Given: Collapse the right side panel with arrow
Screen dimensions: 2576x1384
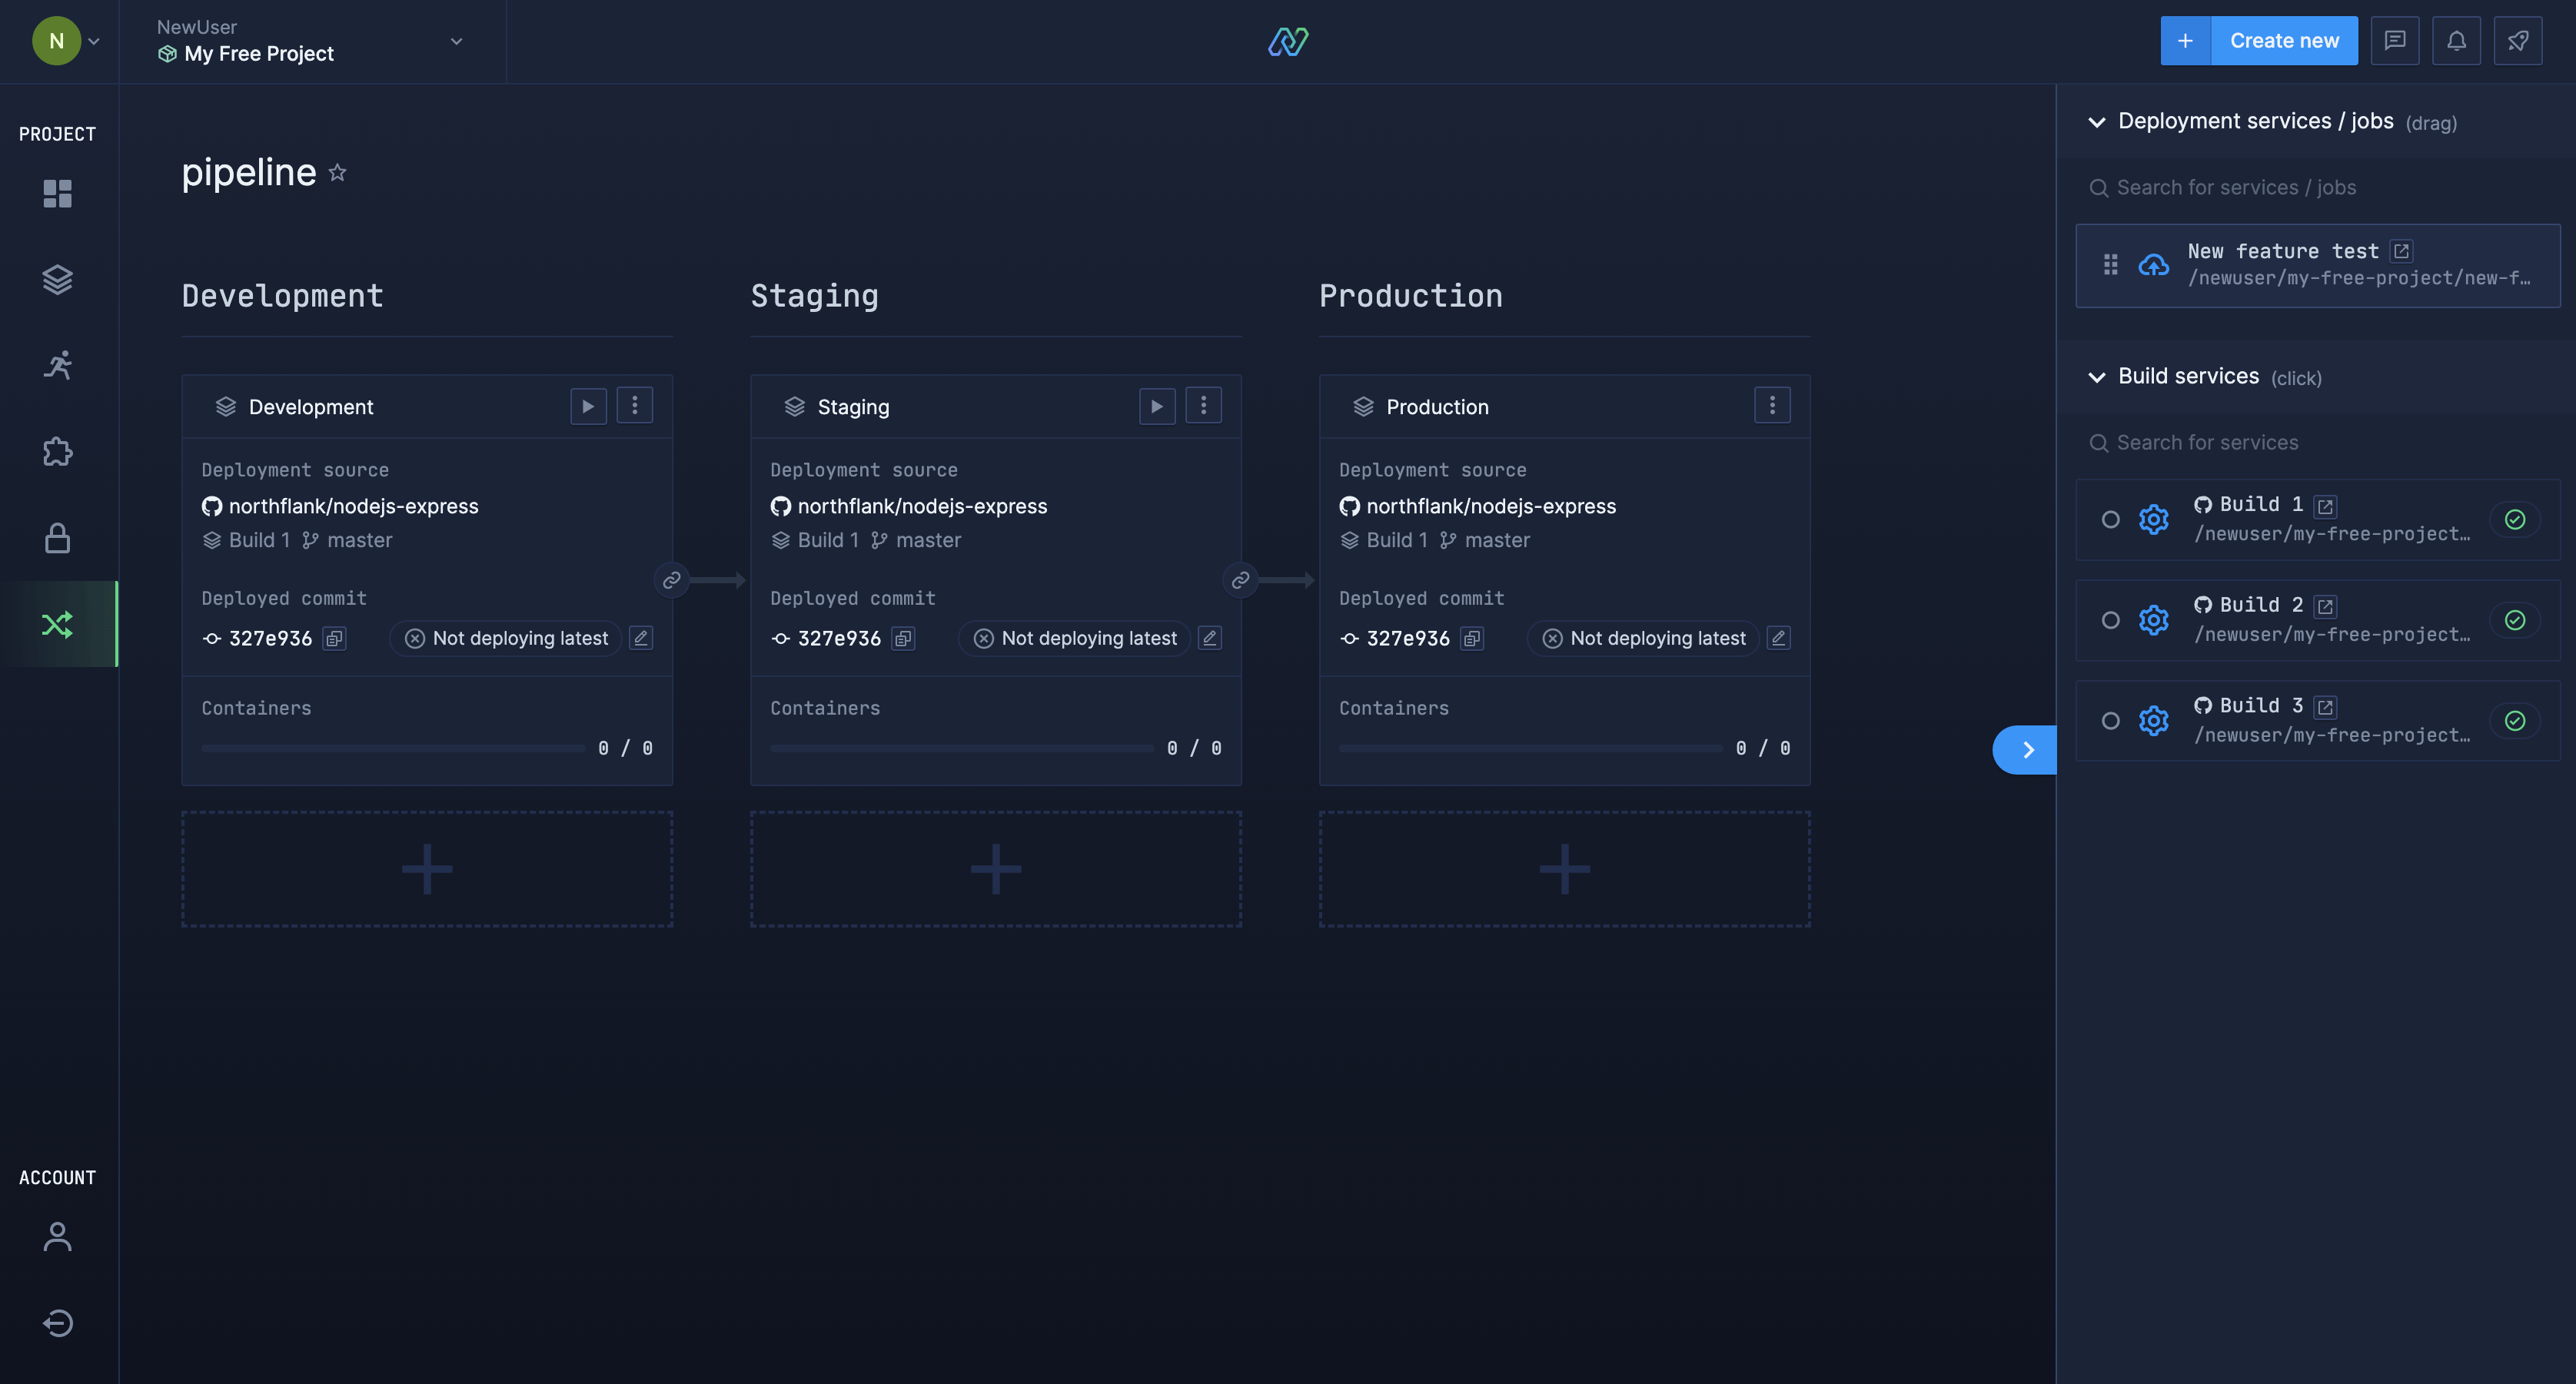Looking at the screenshot, I should 2025,750.
